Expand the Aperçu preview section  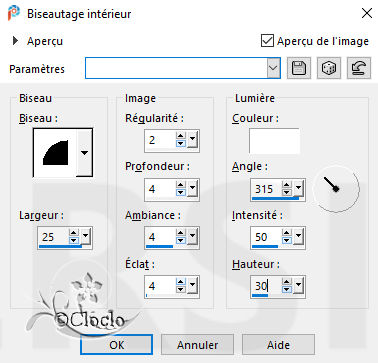(15, 41)
